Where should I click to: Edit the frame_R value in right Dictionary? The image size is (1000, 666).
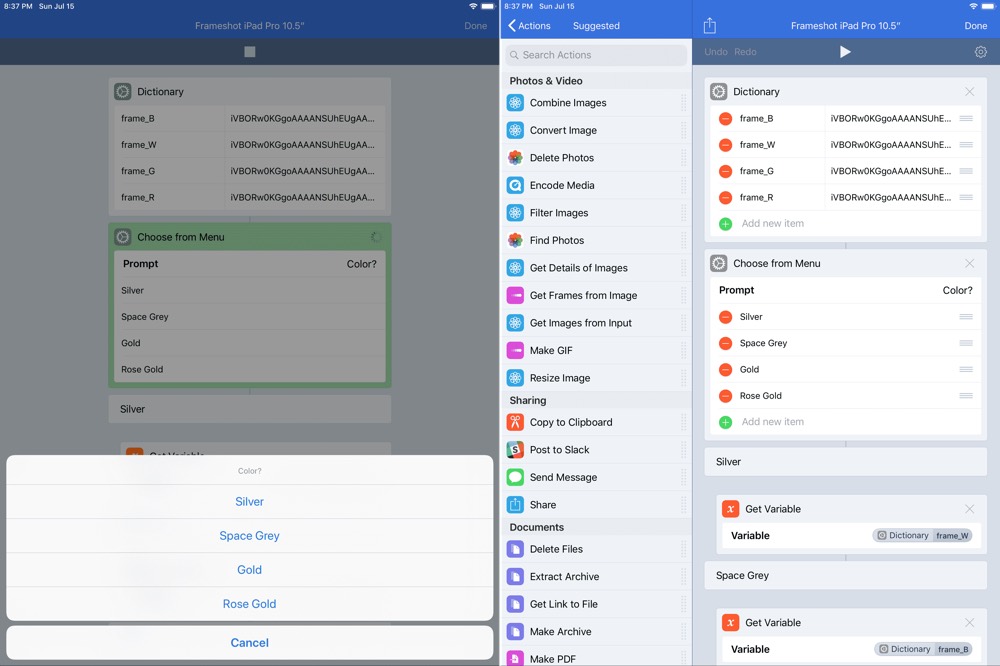pos(890,198)
